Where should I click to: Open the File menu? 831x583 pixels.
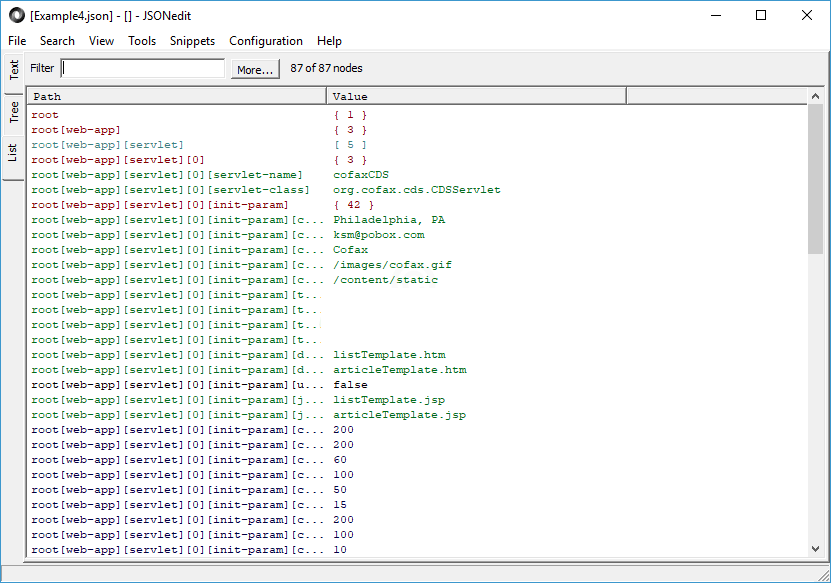(17, 41)
